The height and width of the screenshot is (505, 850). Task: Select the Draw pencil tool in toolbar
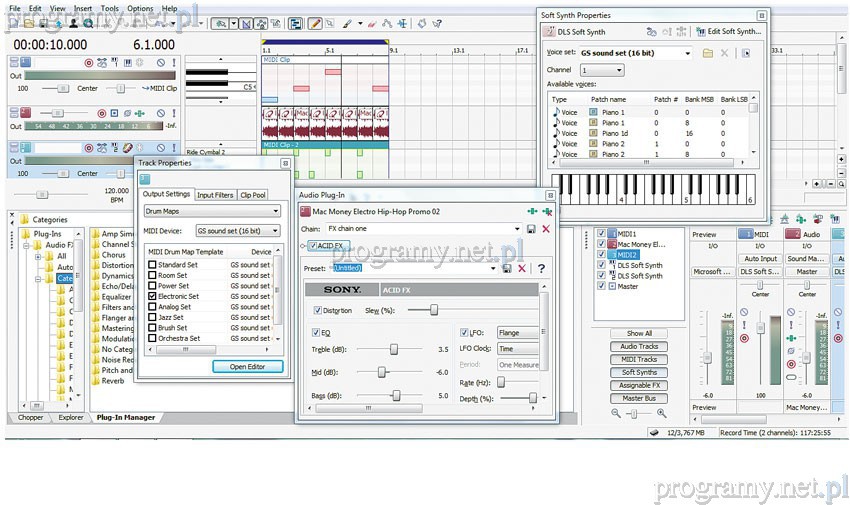(314, 22)
